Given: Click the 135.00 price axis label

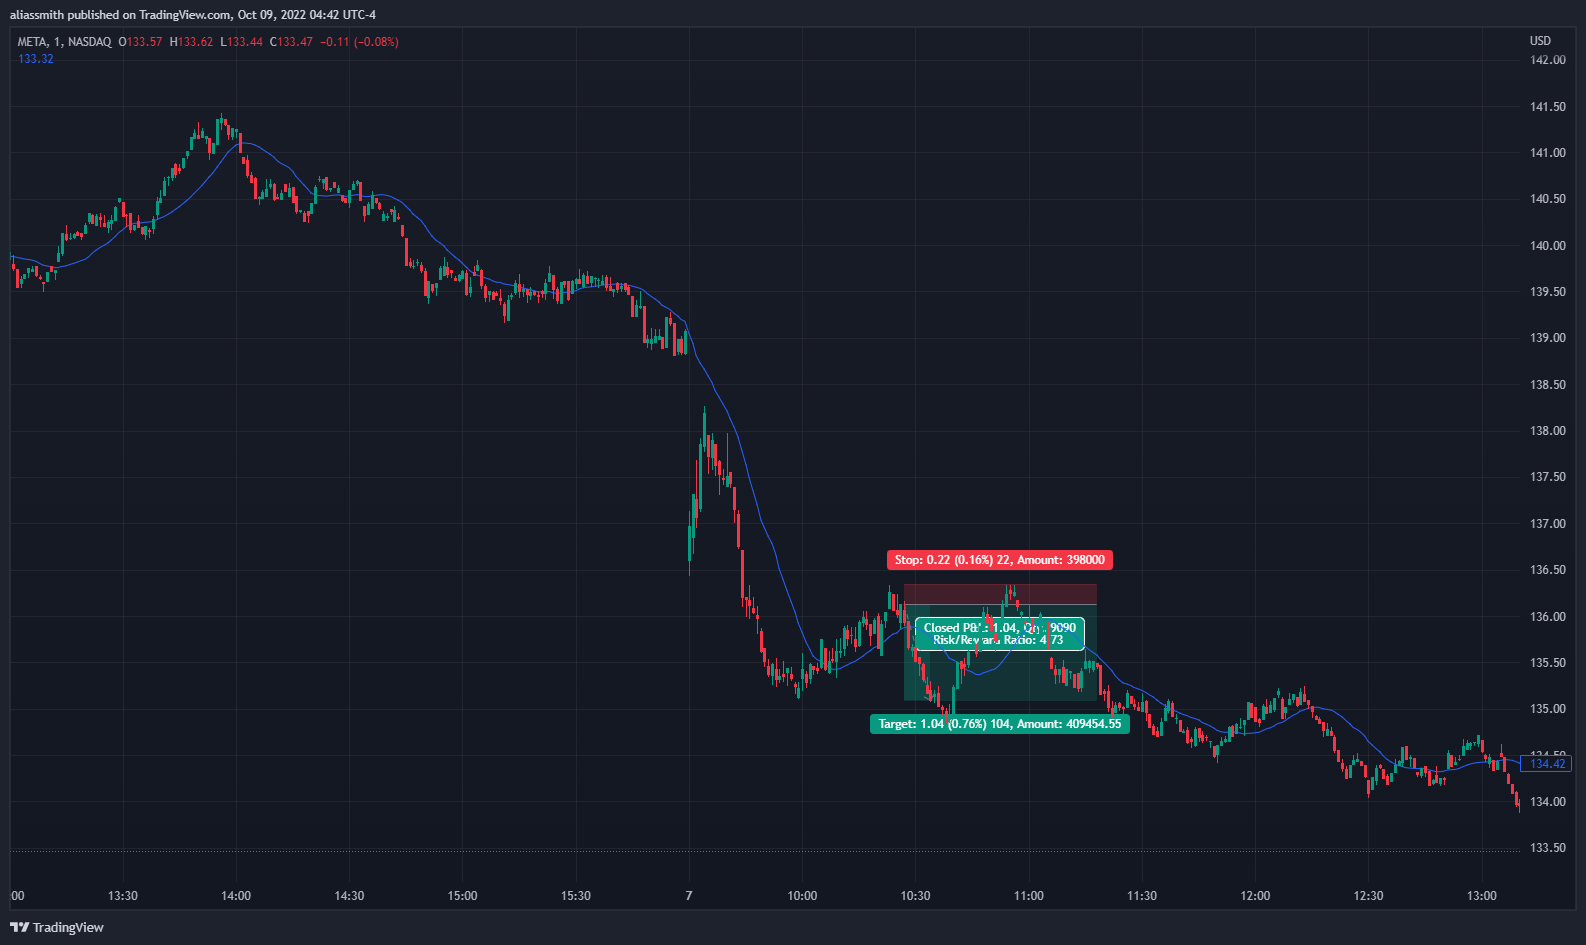Looking at the screenshot, I should (x=1548, y=709).
